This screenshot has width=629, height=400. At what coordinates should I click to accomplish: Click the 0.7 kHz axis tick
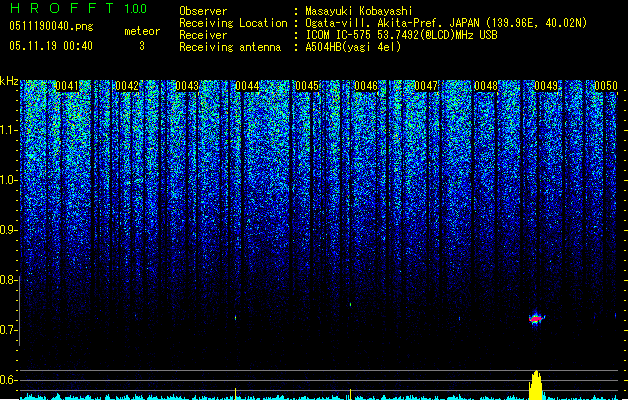(9, 330)
